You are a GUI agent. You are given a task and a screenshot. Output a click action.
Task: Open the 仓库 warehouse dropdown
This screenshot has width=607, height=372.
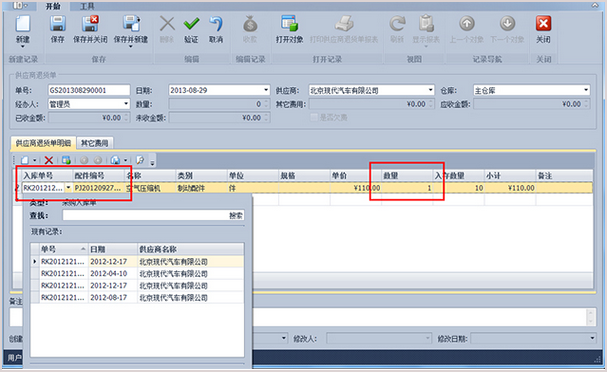tap(586, 90)
